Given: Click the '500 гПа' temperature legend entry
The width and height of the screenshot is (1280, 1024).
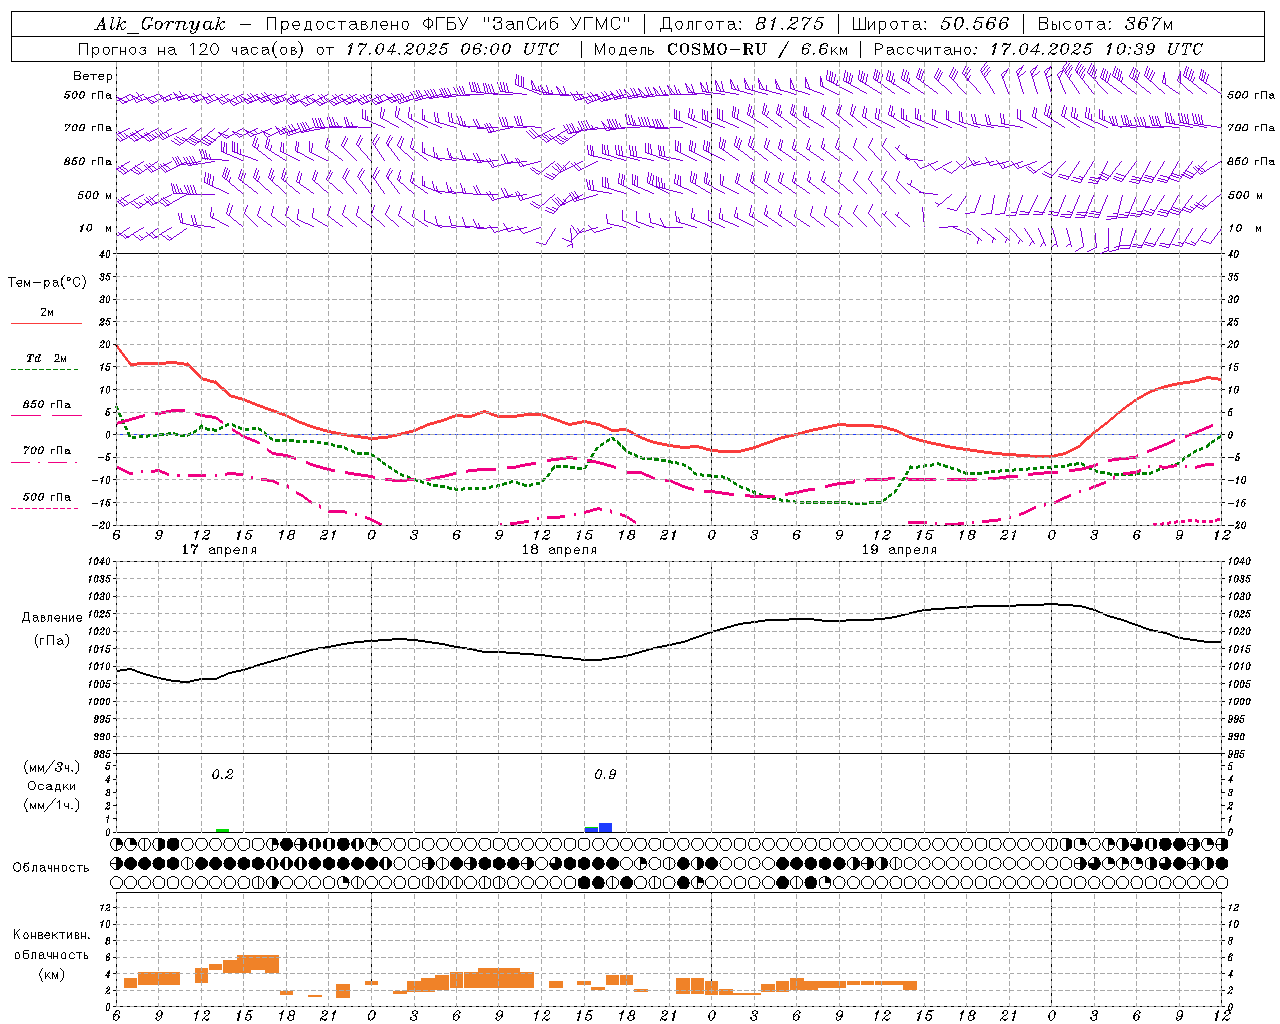Looking at the screenshot, I should 47,497.
